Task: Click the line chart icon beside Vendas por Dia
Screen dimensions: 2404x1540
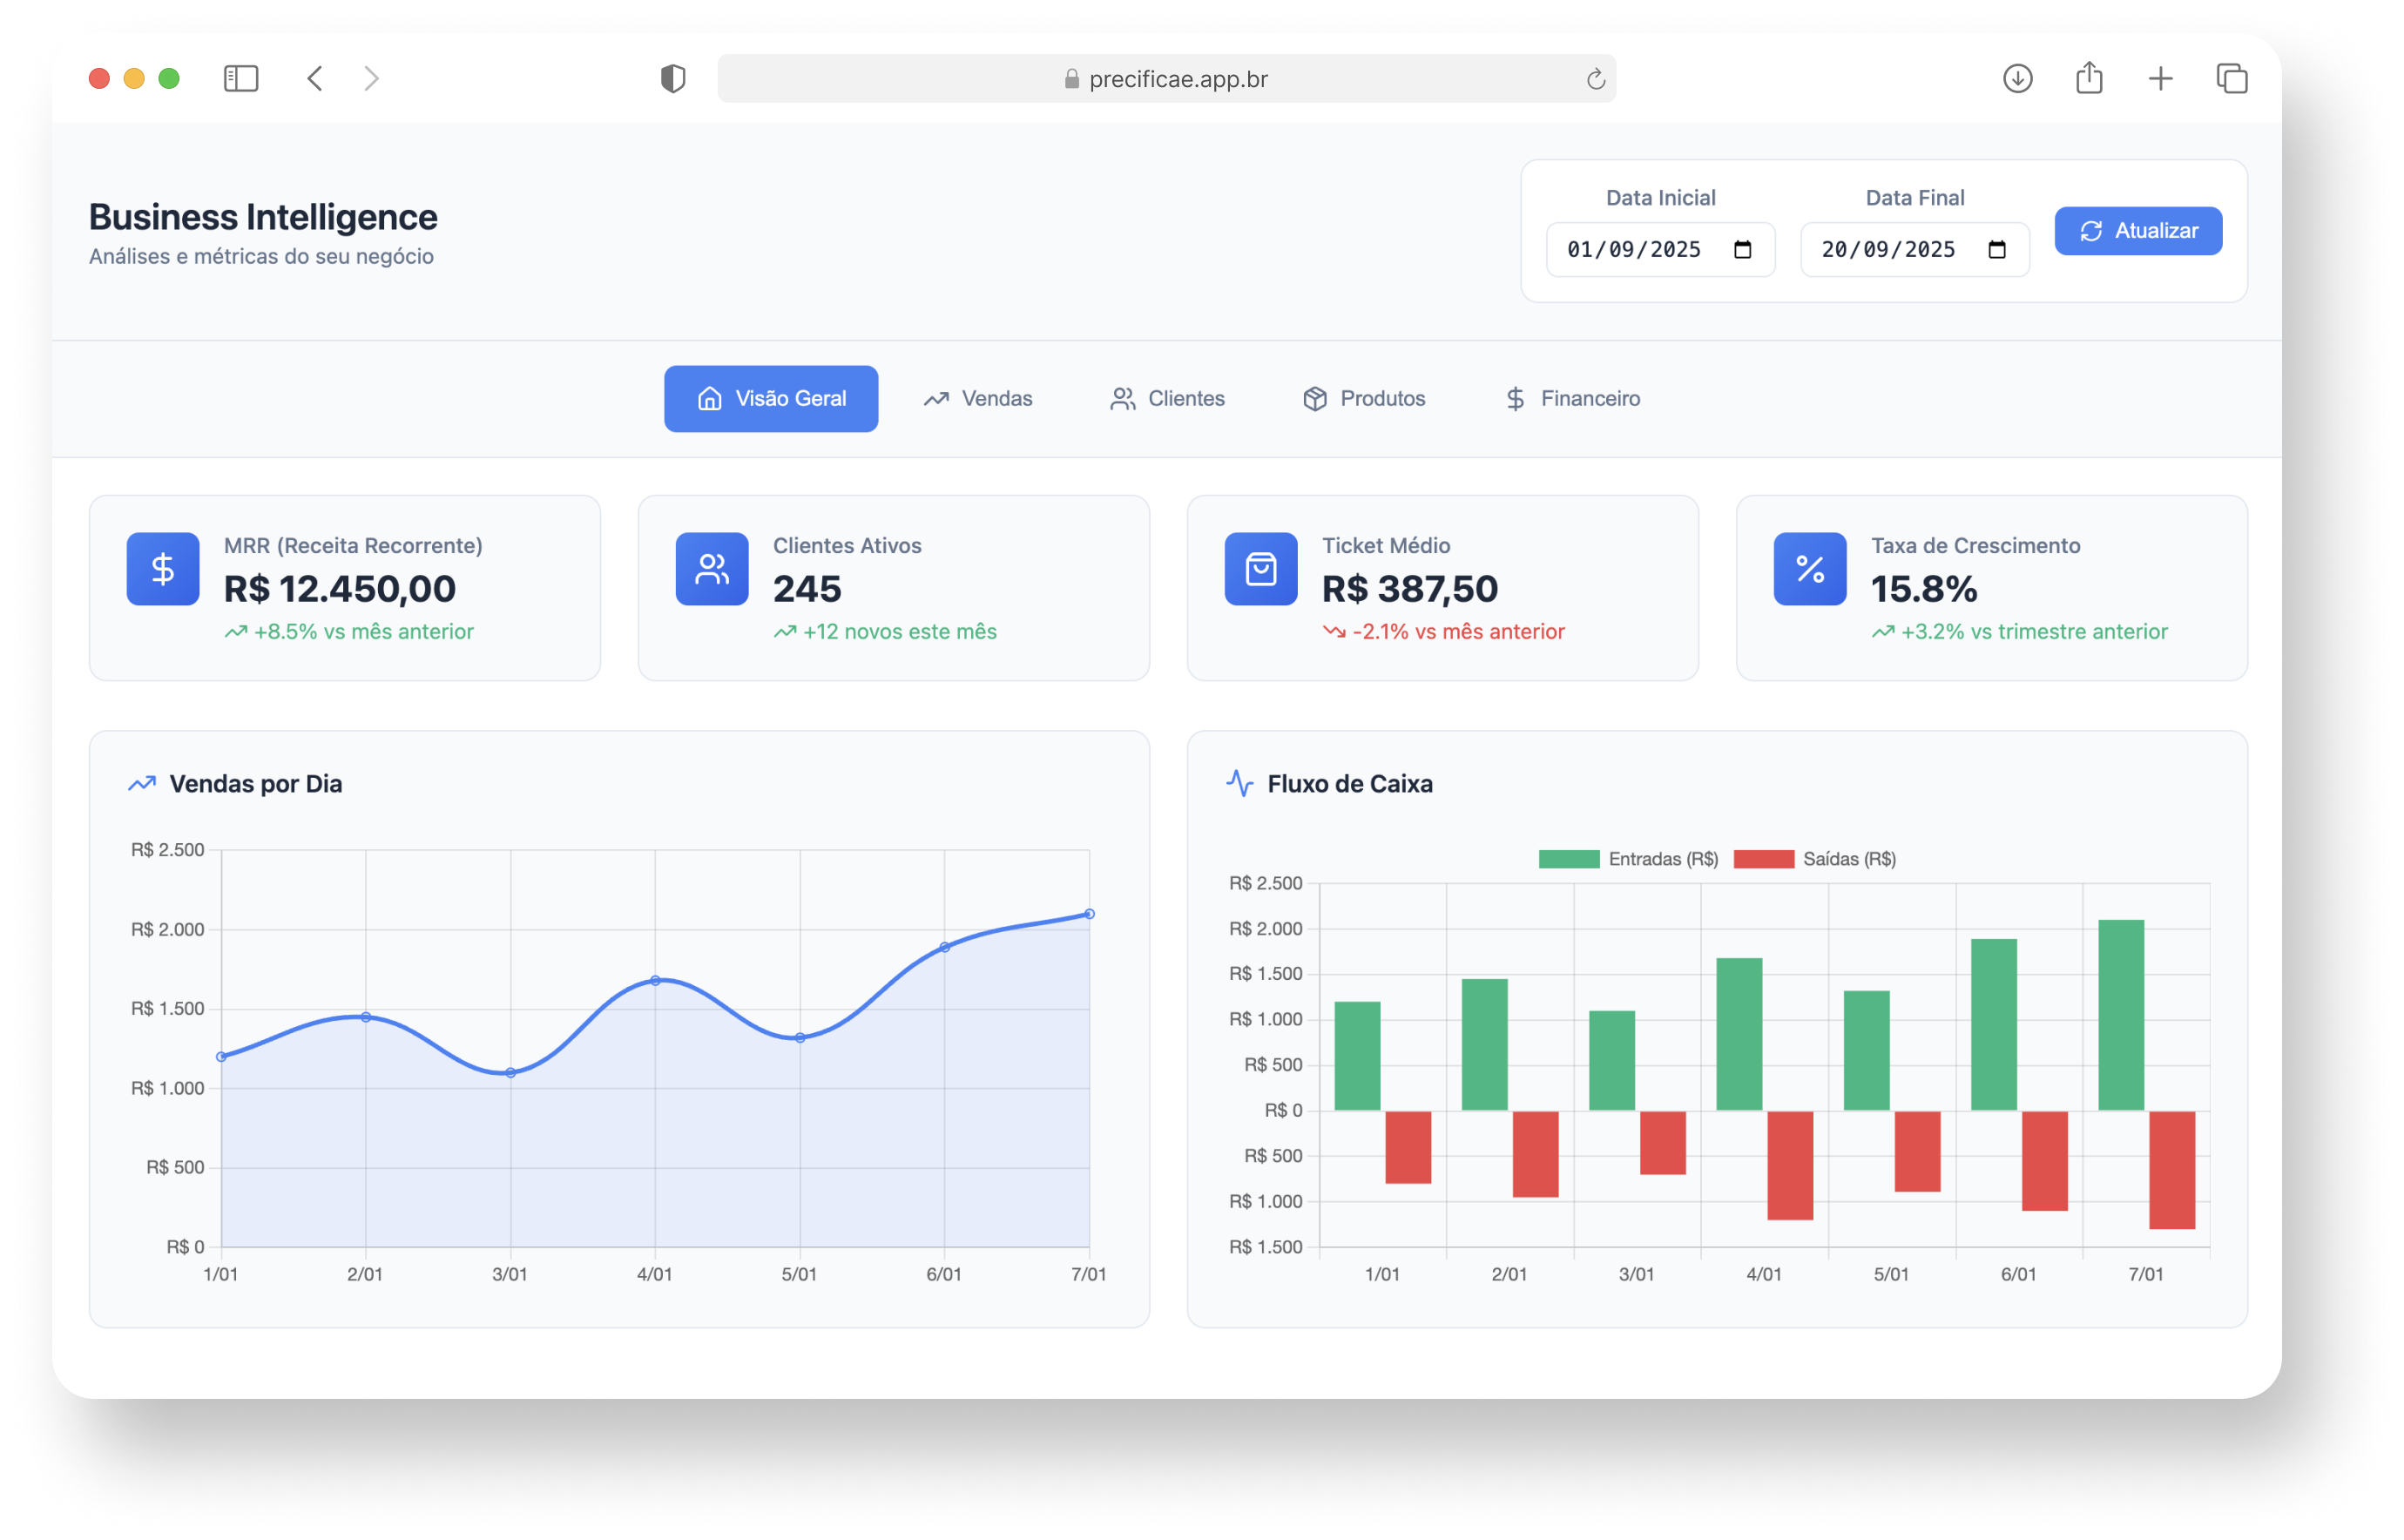Action: click(143, 783)
